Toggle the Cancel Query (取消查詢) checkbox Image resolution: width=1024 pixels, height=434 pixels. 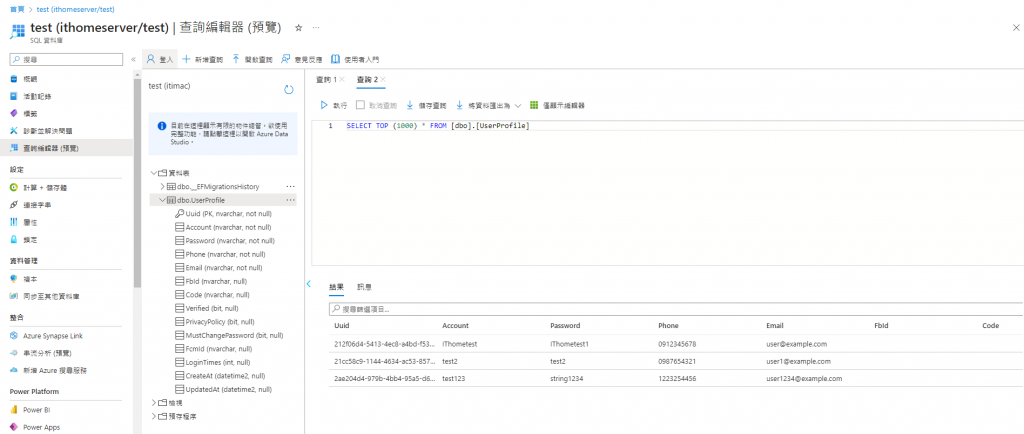(x=360, y=104)
